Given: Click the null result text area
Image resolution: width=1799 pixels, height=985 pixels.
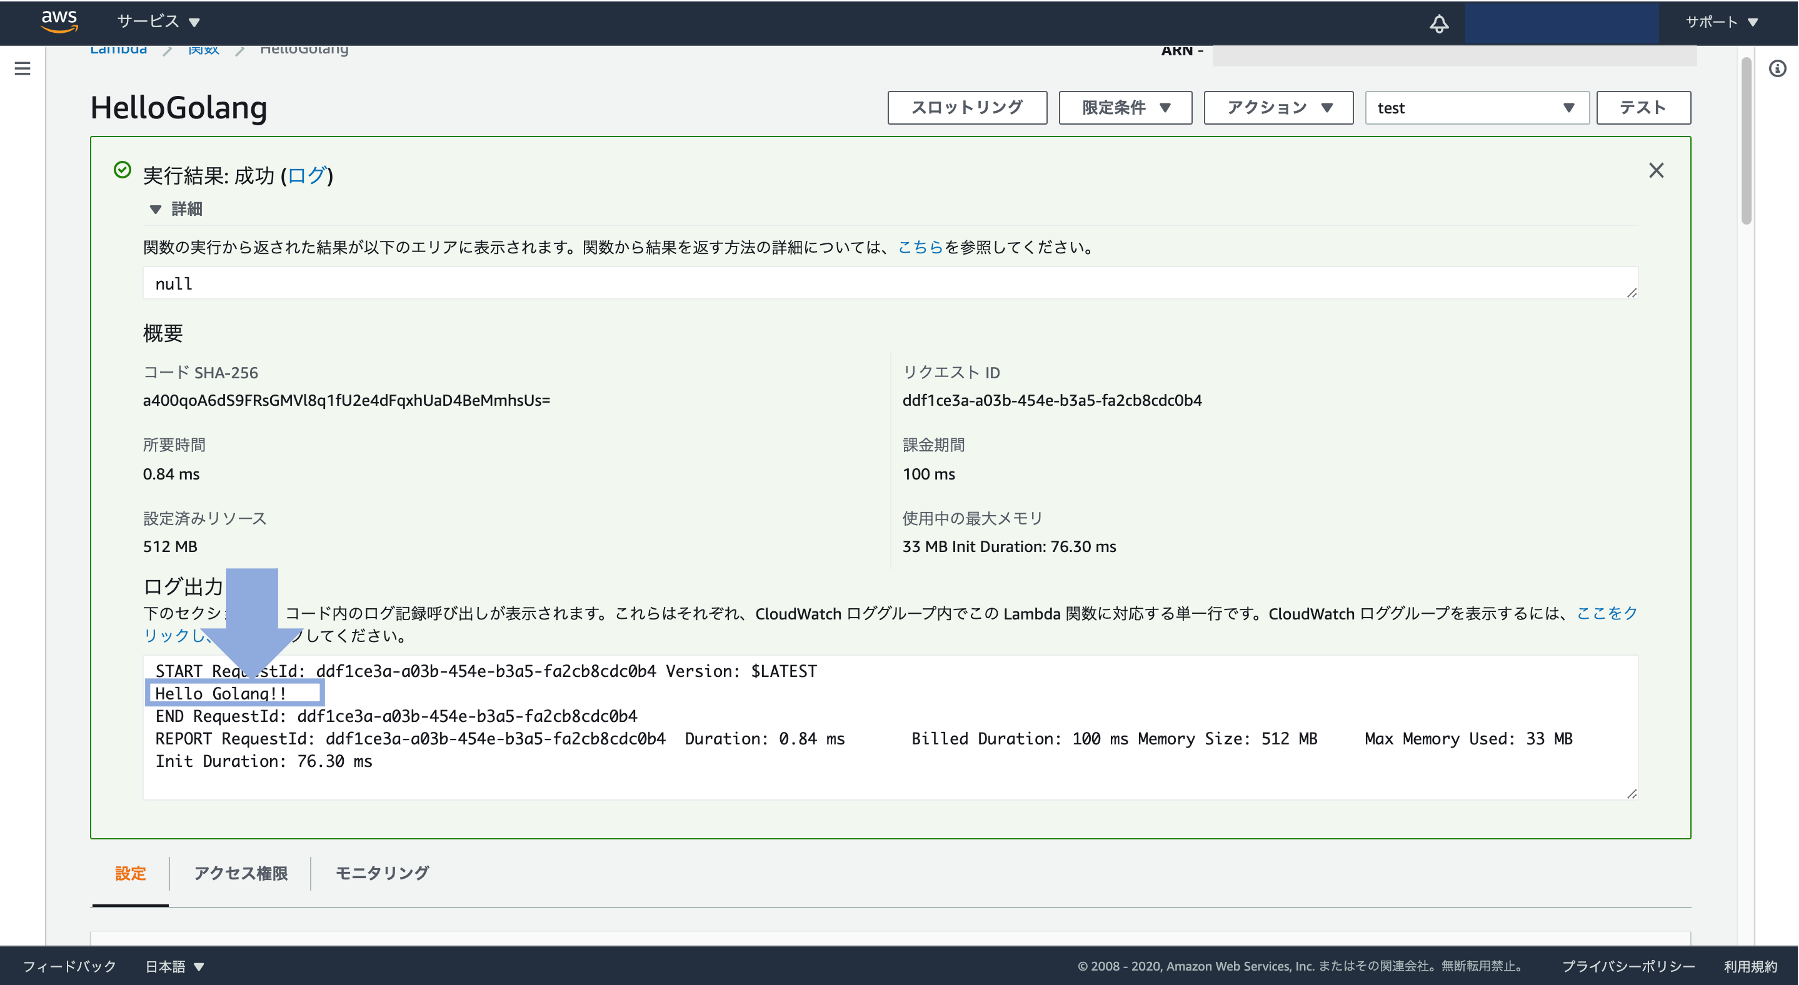Looking at the screenshot, I should (x=890, y=283).
